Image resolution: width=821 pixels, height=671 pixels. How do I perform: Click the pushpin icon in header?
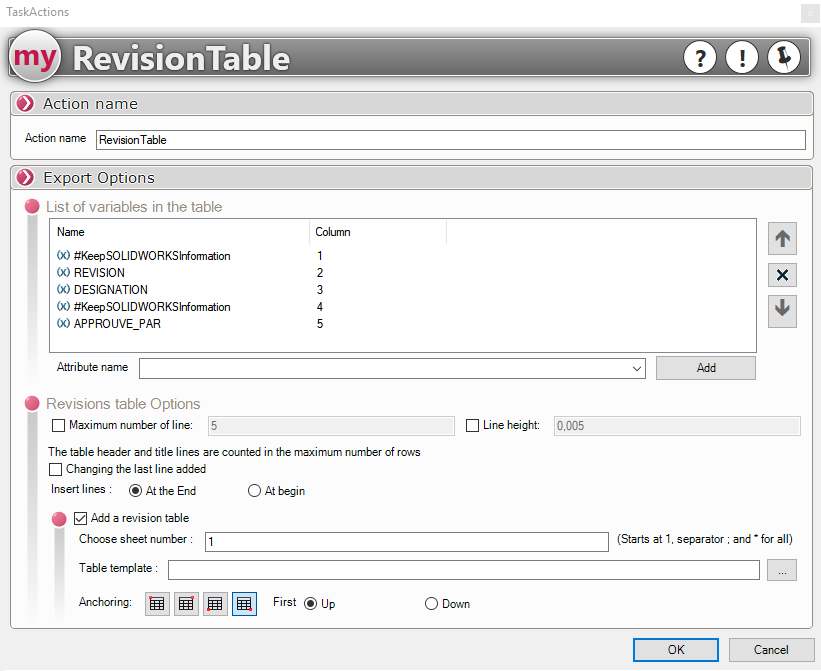pyautogui.click(x=784, y=58)
